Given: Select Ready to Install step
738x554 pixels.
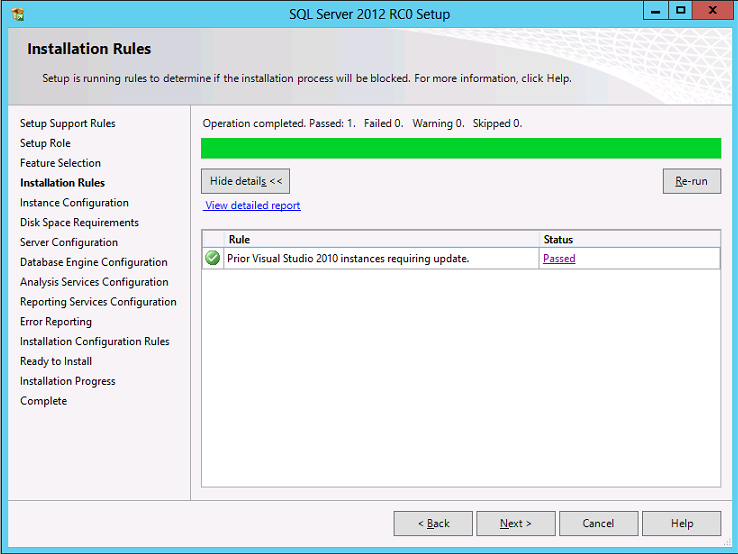Looking at the screenshot, I should tap(56, 361).
